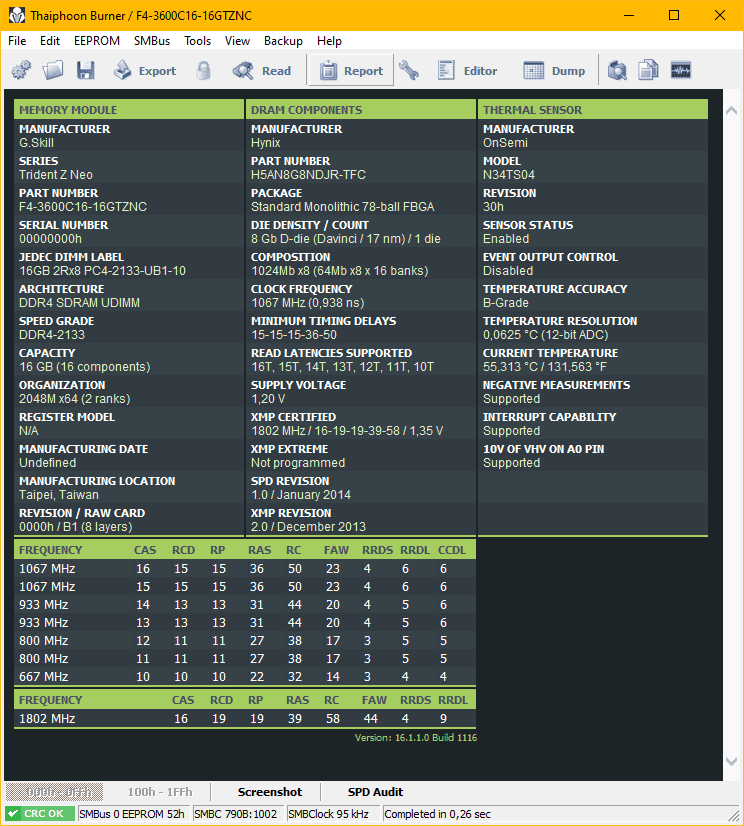Open the Report view button
The height and width of the screenshot is (826, 744).
[x=351, y=70]
